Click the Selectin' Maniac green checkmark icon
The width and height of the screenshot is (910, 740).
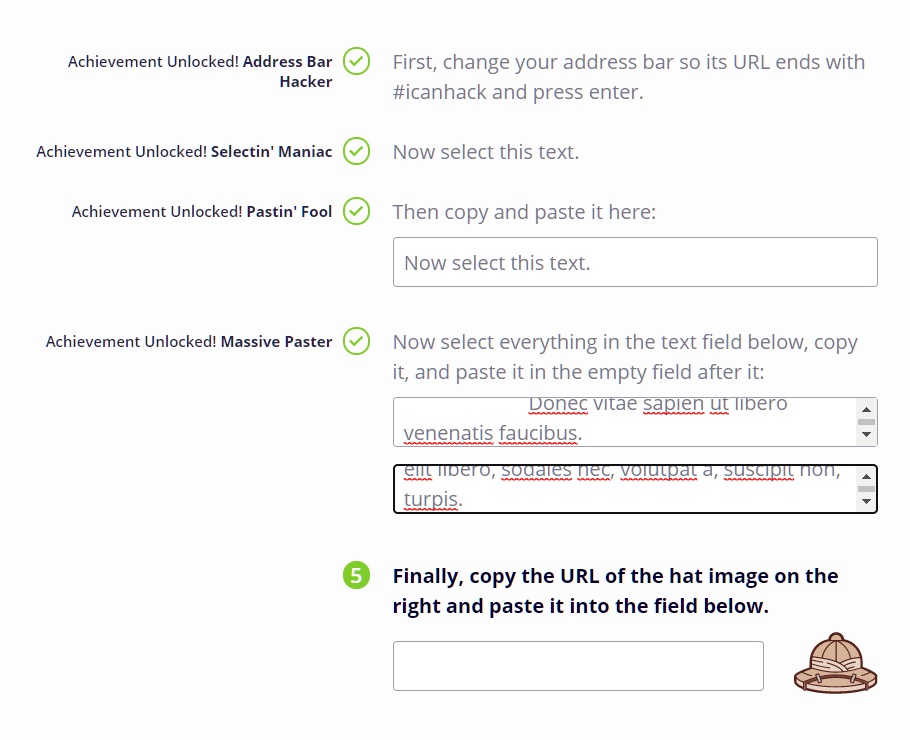point(356,151)
